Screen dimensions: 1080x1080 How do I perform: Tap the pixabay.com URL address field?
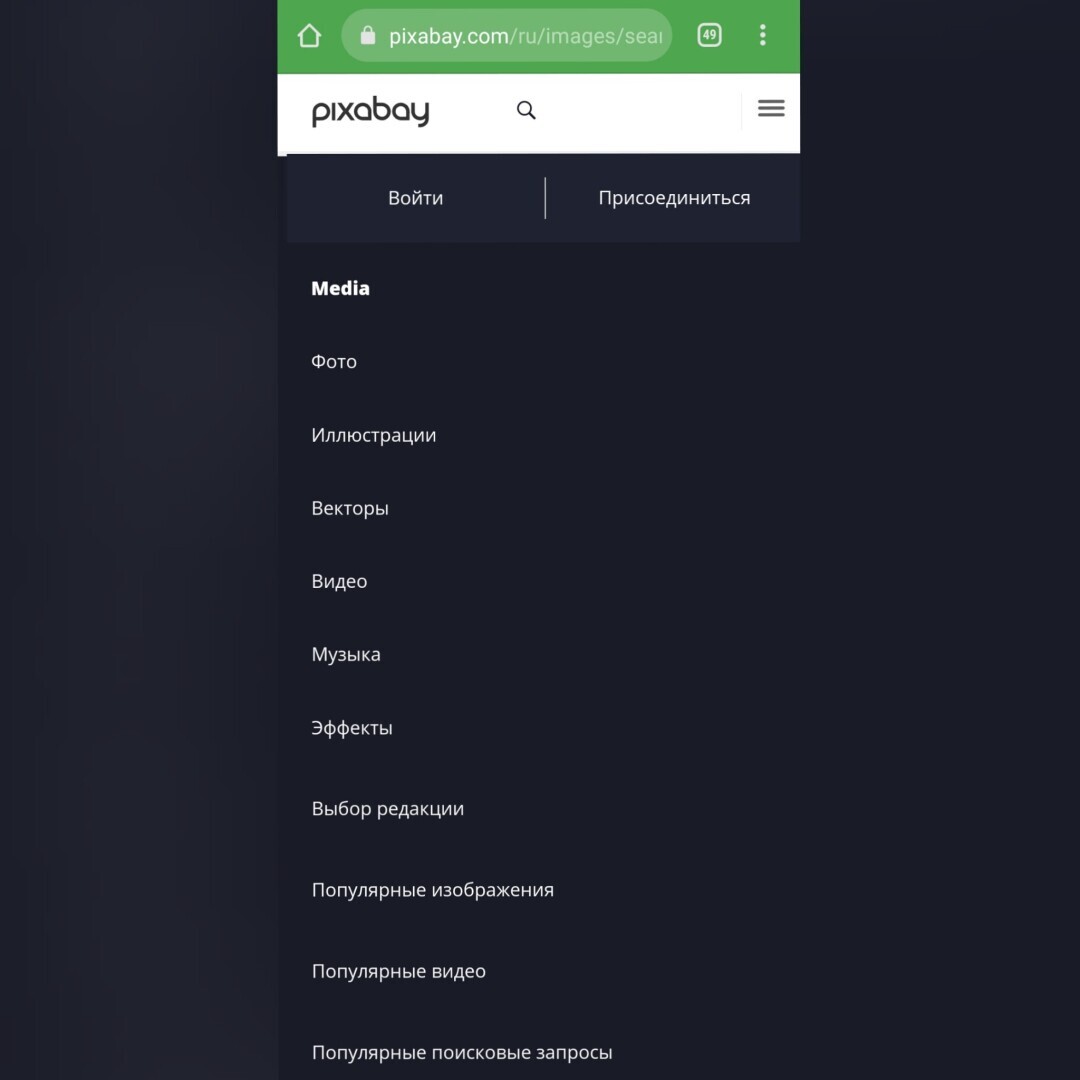[x=506, y=35]
